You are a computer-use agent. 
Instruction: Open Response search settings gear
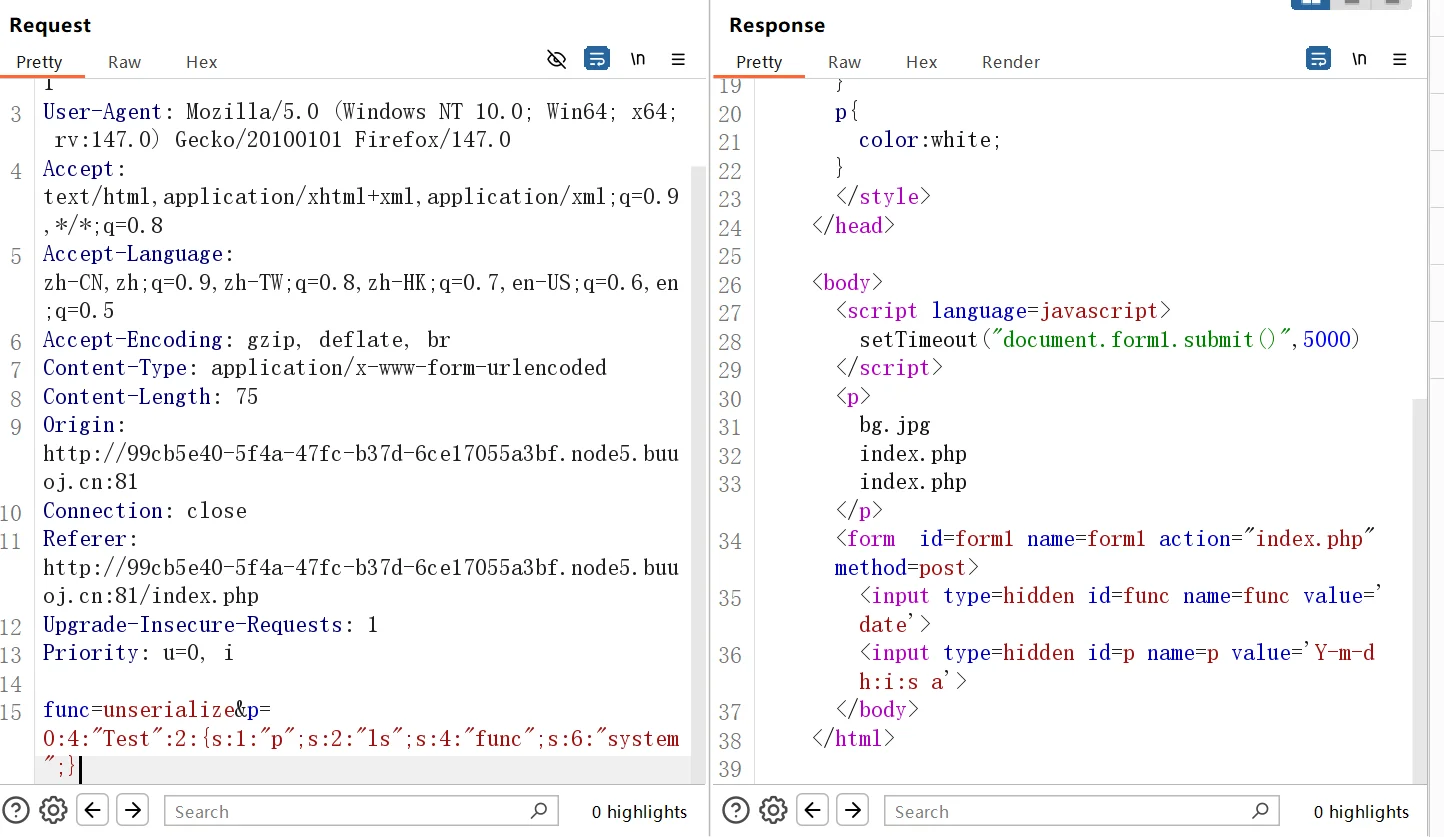click(773, 810)
